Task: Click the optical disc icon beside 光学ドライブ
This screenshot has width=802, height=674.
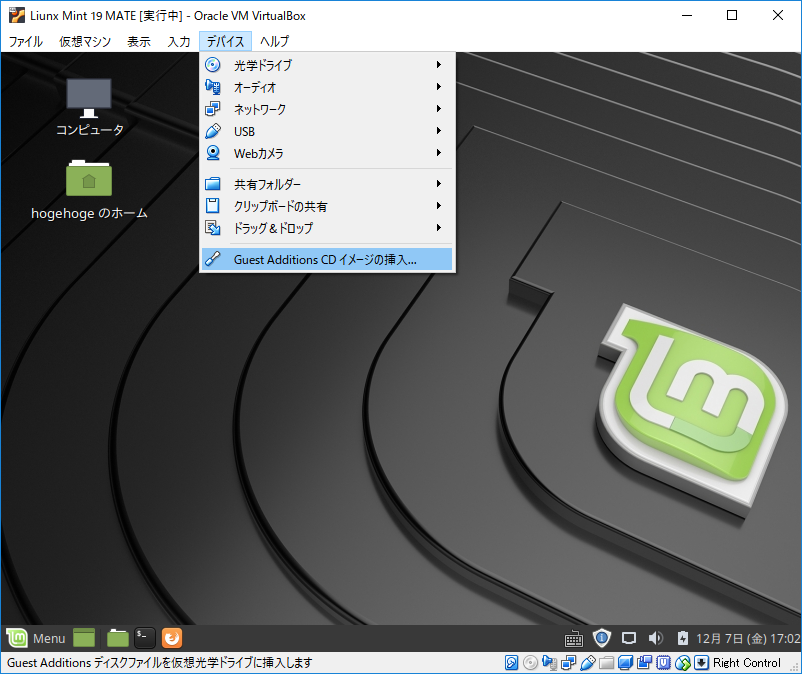Action: pos(213,65)
